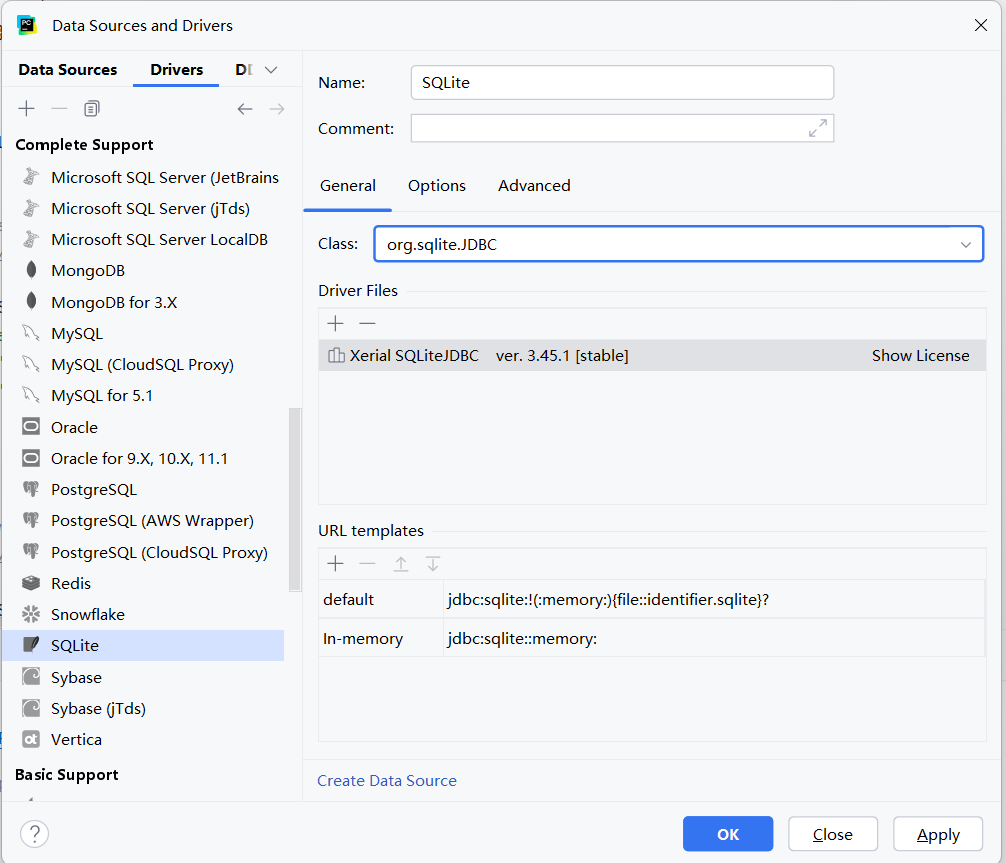Screen dimensions: 1006x863
Task: Apply the driver changes
Action: coord(937,833)
